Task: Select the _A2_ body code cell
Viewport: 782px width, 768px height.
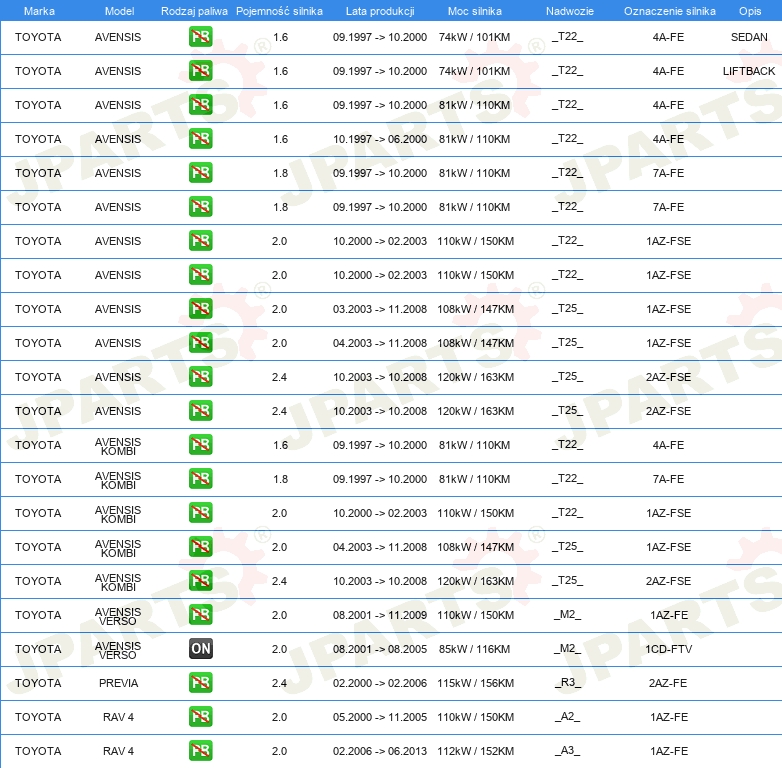Action: coord(567,716)
